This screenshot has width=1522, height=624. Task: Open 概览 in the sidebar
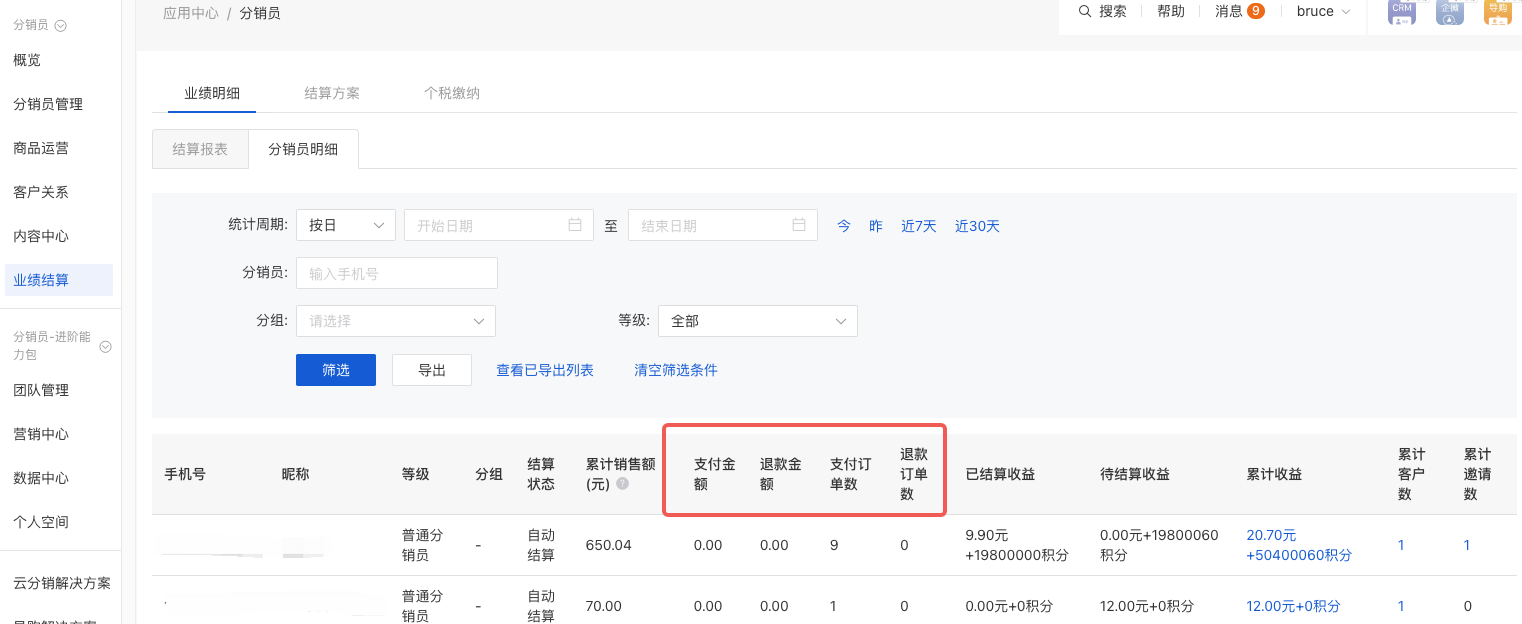27,60
